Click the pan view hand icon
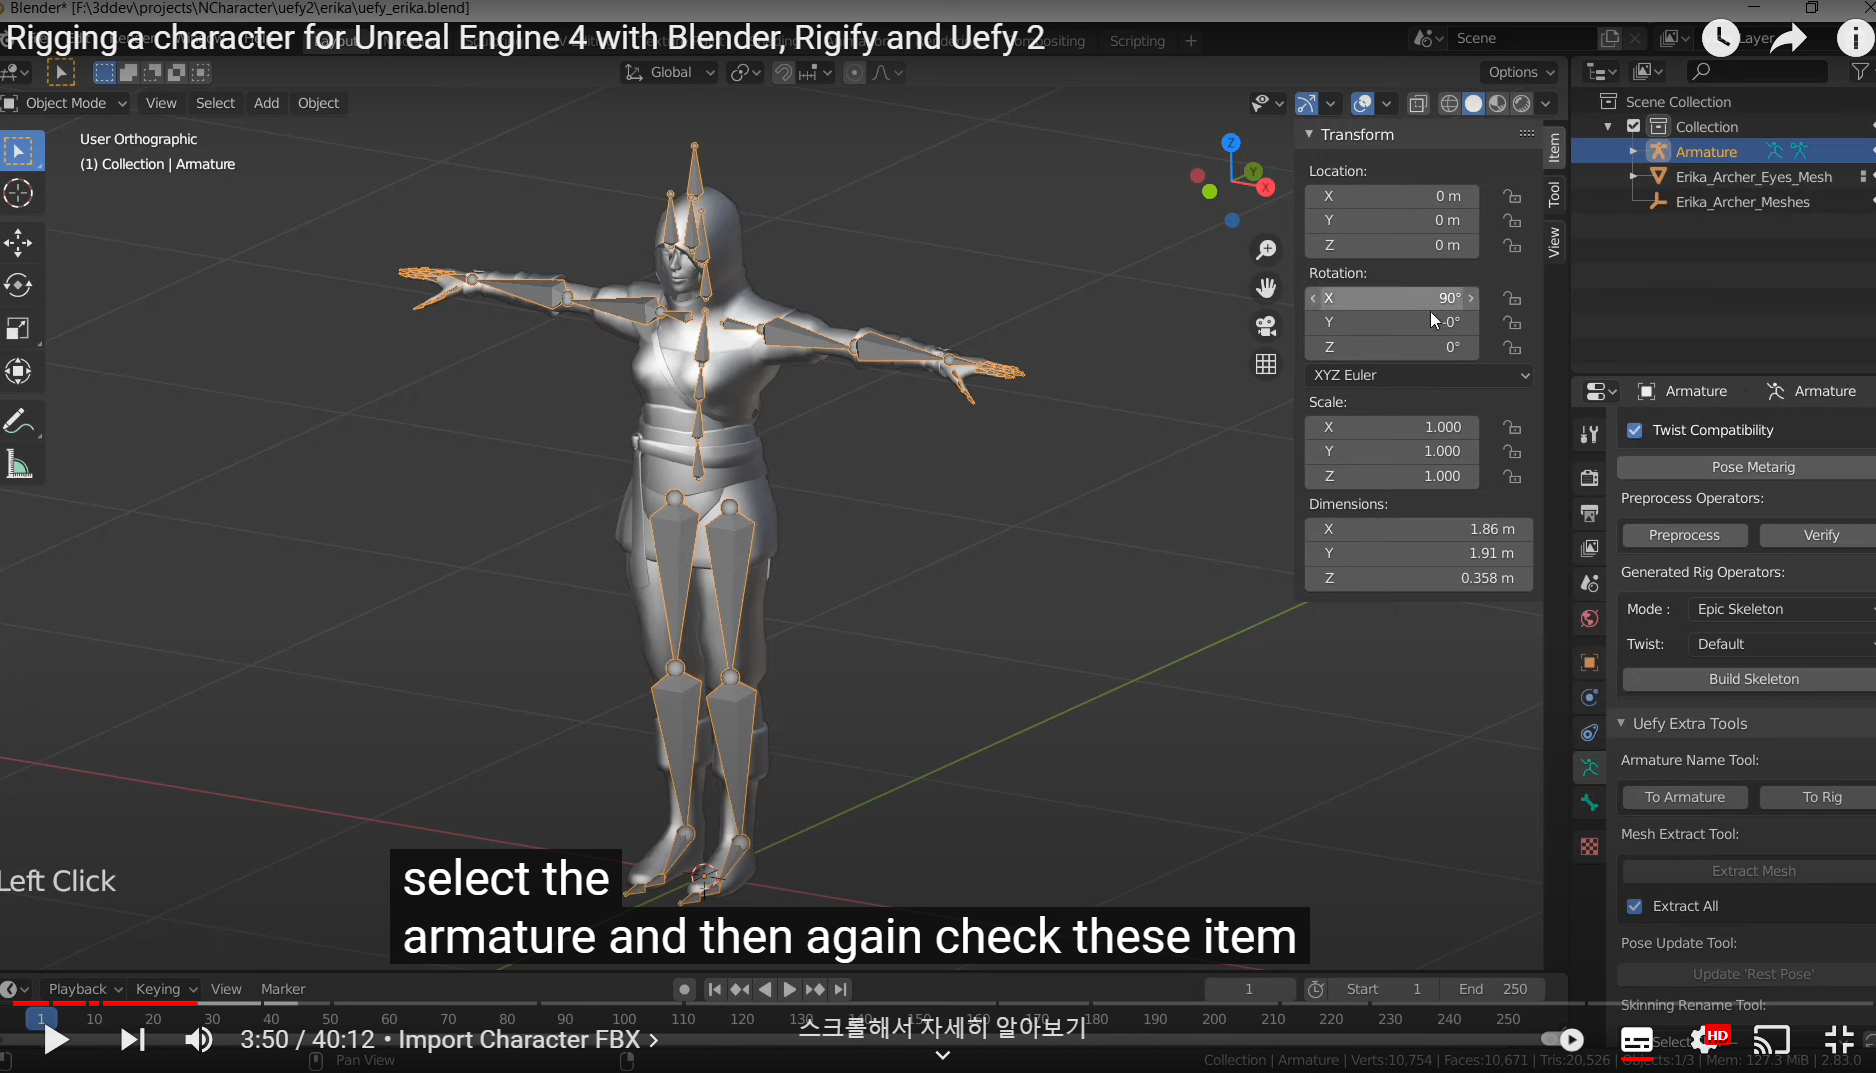Screen dimensions: 1876x1073 (1266, 288)
